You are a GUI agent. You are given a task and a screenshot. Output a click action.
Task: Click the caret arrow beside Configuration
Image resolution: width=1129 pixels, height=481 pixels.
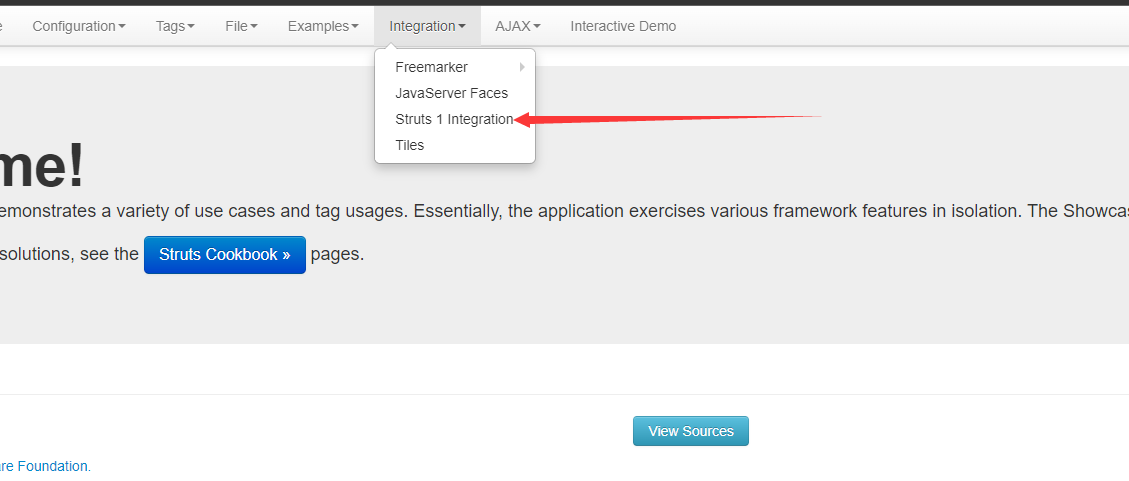(x=122, y=27)
